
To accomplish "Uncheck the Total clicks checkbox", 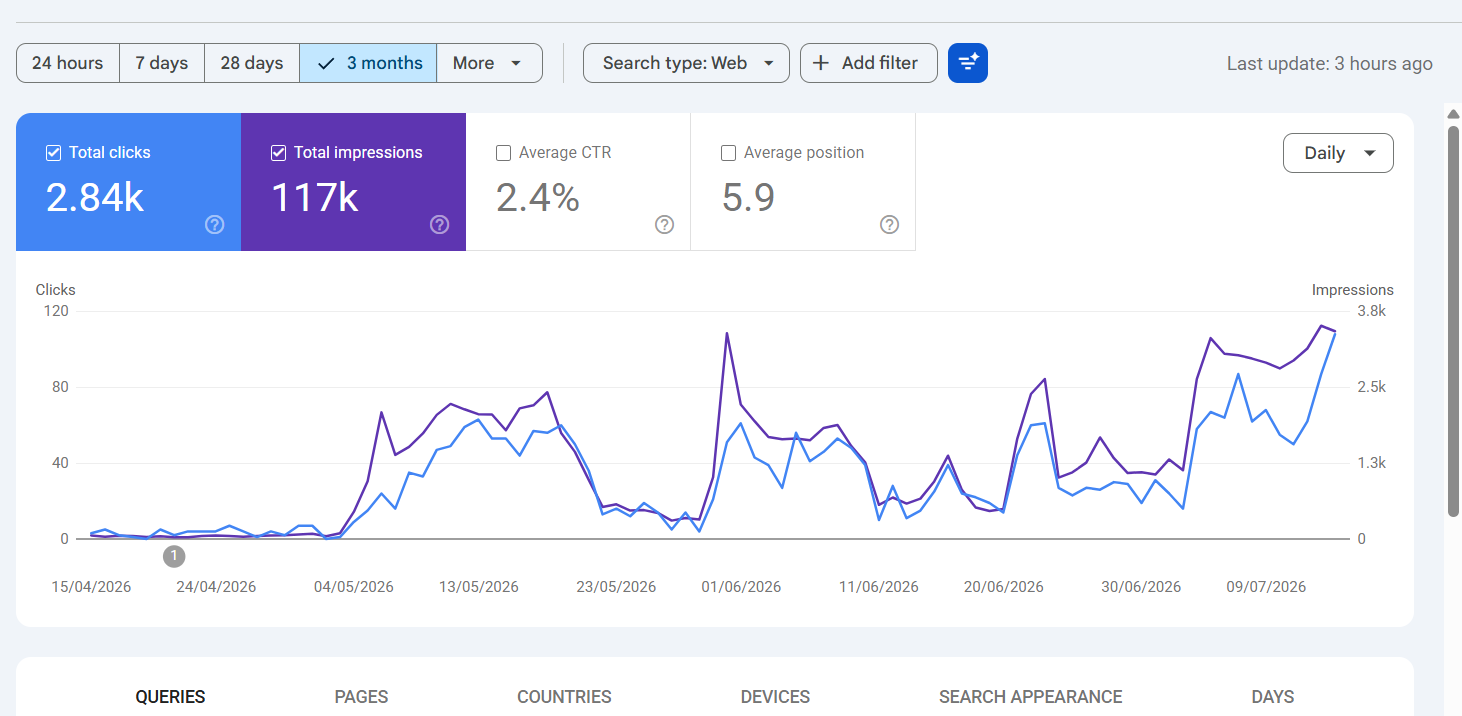I will point(54,153).
